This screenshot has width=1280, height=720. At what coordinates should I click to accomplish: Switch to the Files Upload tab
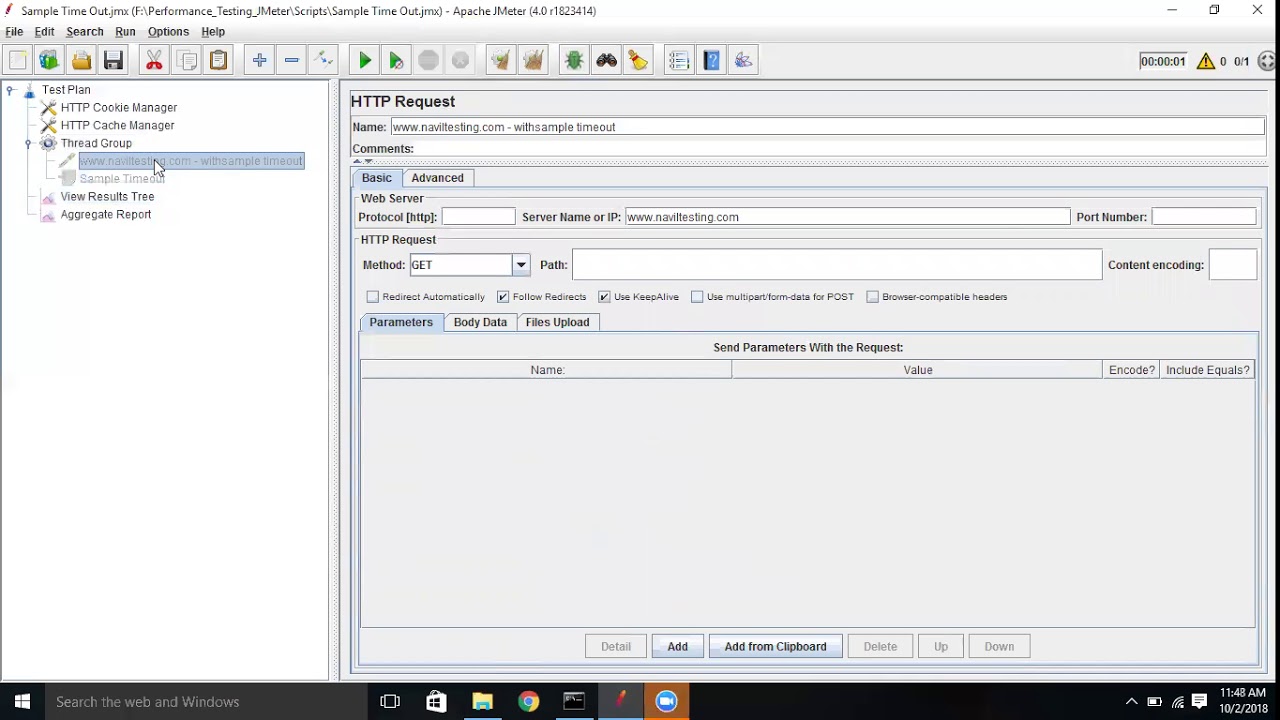click(557, 322)
